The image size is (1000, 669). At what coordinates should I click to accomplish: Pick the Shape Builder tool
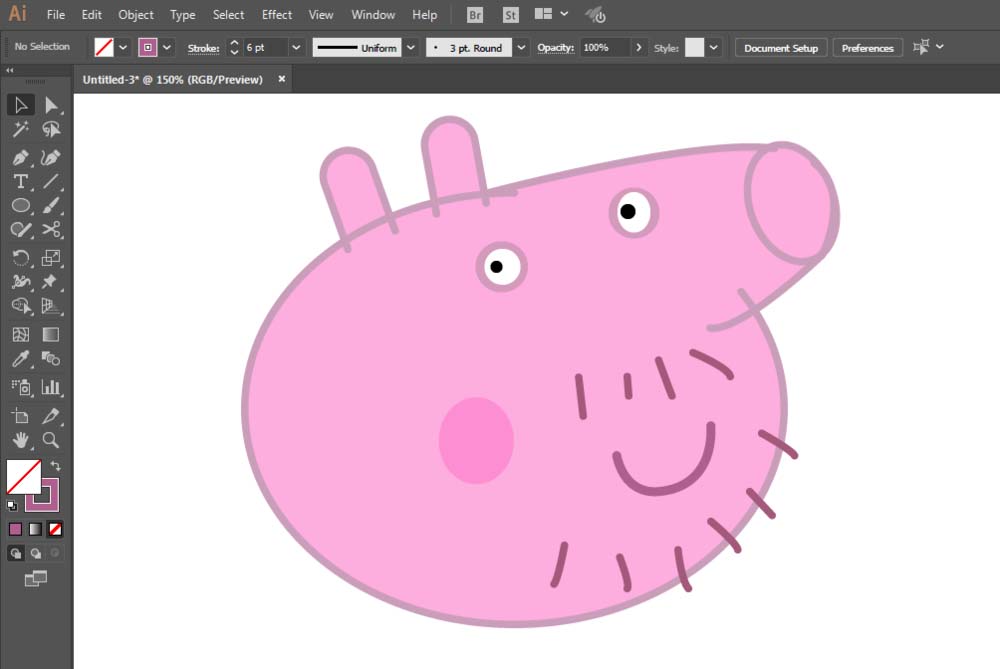20,306
